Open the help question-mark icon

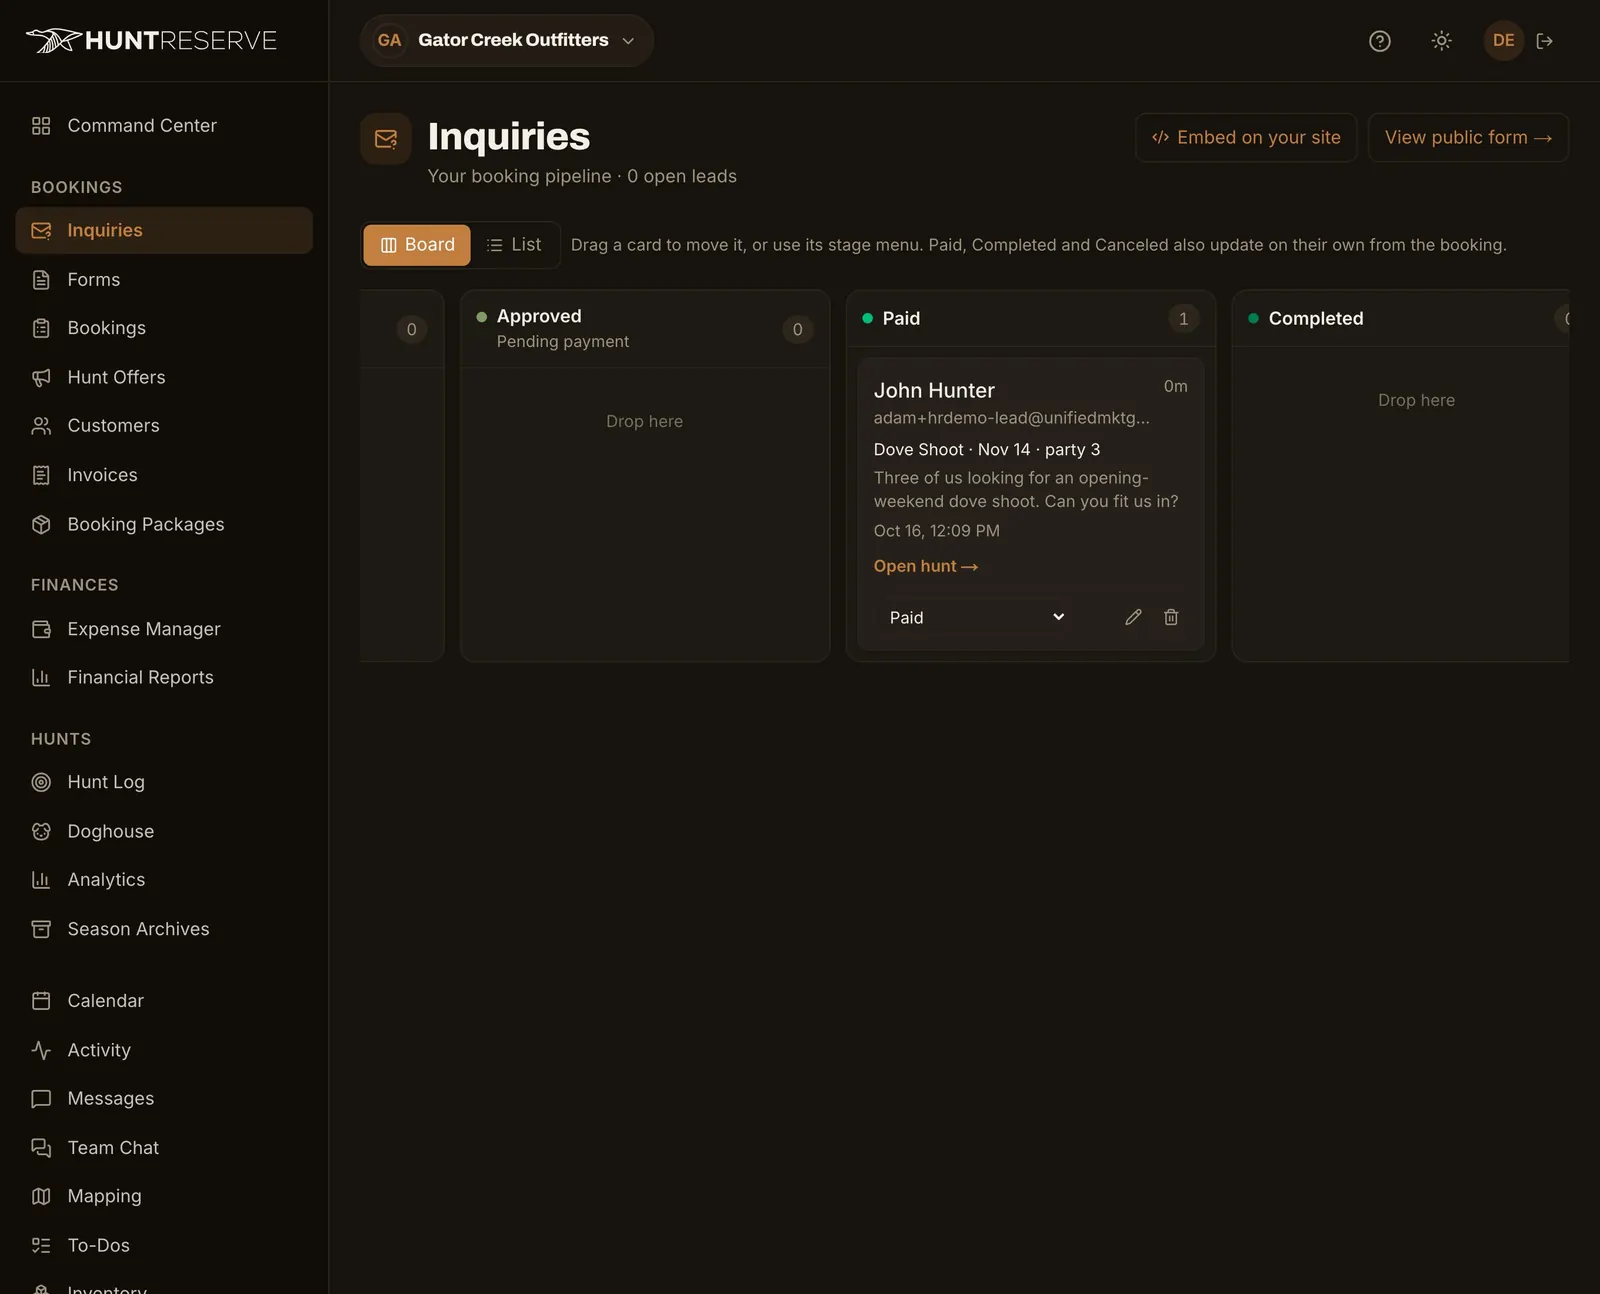tap(1379, 41)
